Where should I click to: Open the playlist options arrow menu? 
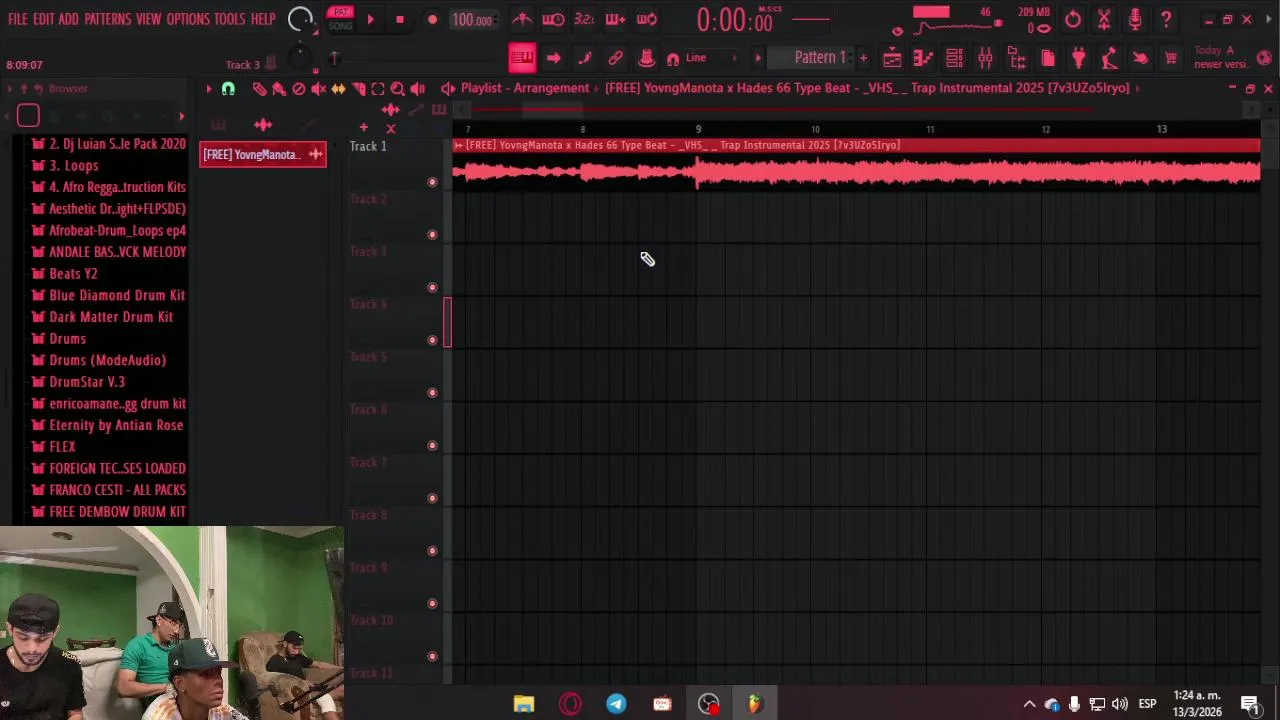point(209,89)
